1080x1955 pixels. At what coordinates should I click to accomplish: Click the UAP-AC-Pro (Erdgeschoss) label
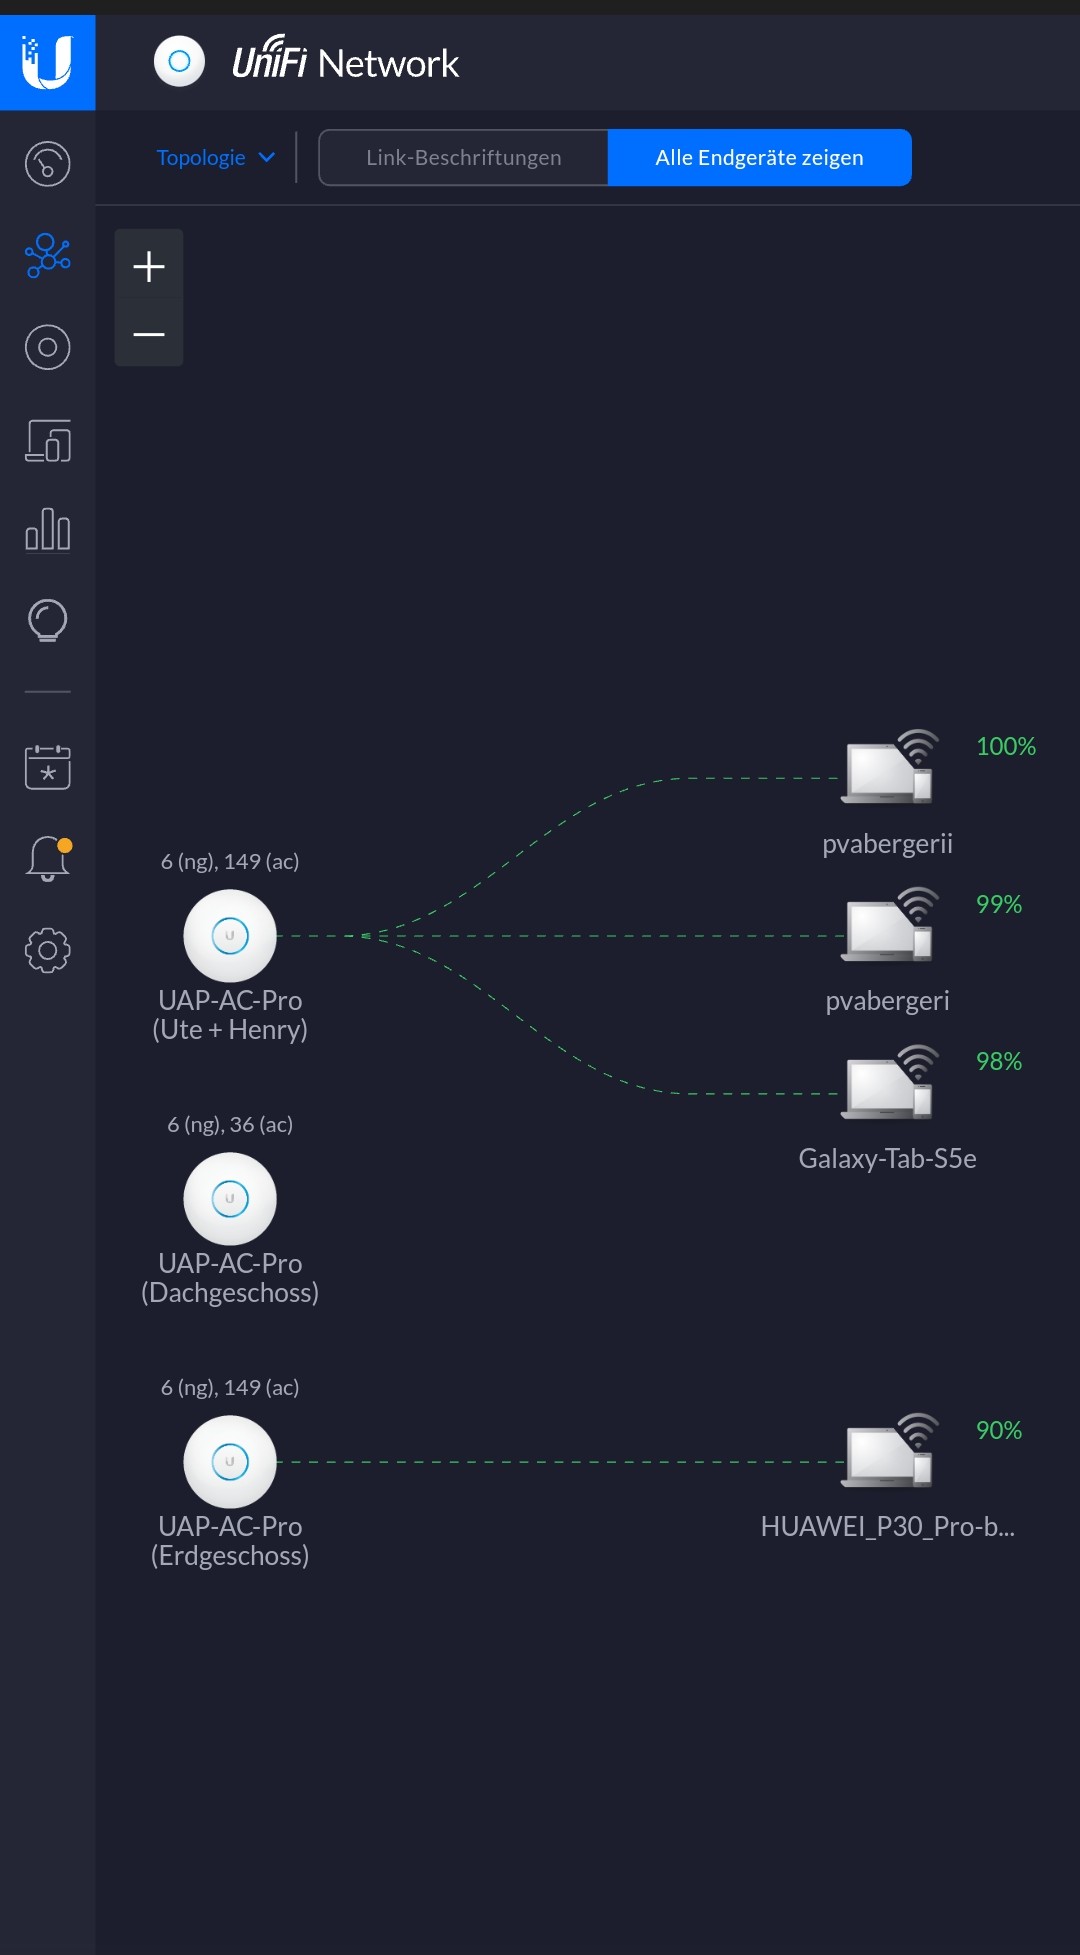click(x=230, y=1541)
